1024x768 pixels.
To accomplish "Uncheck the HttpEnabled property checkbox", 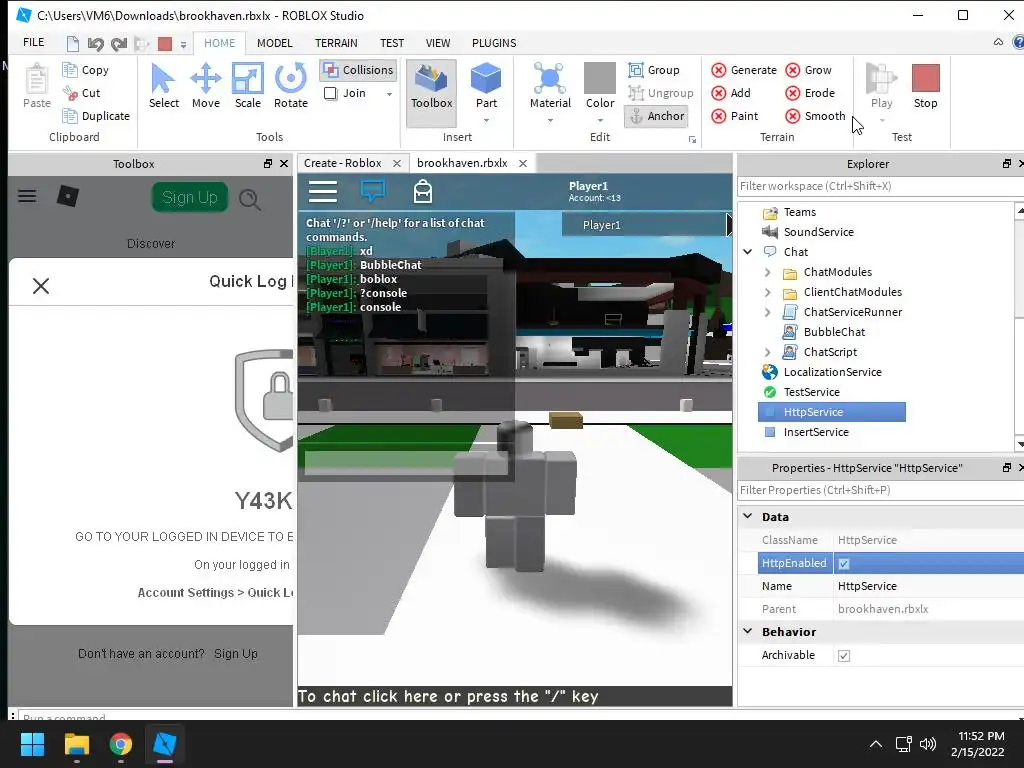I will coord(844,564).
